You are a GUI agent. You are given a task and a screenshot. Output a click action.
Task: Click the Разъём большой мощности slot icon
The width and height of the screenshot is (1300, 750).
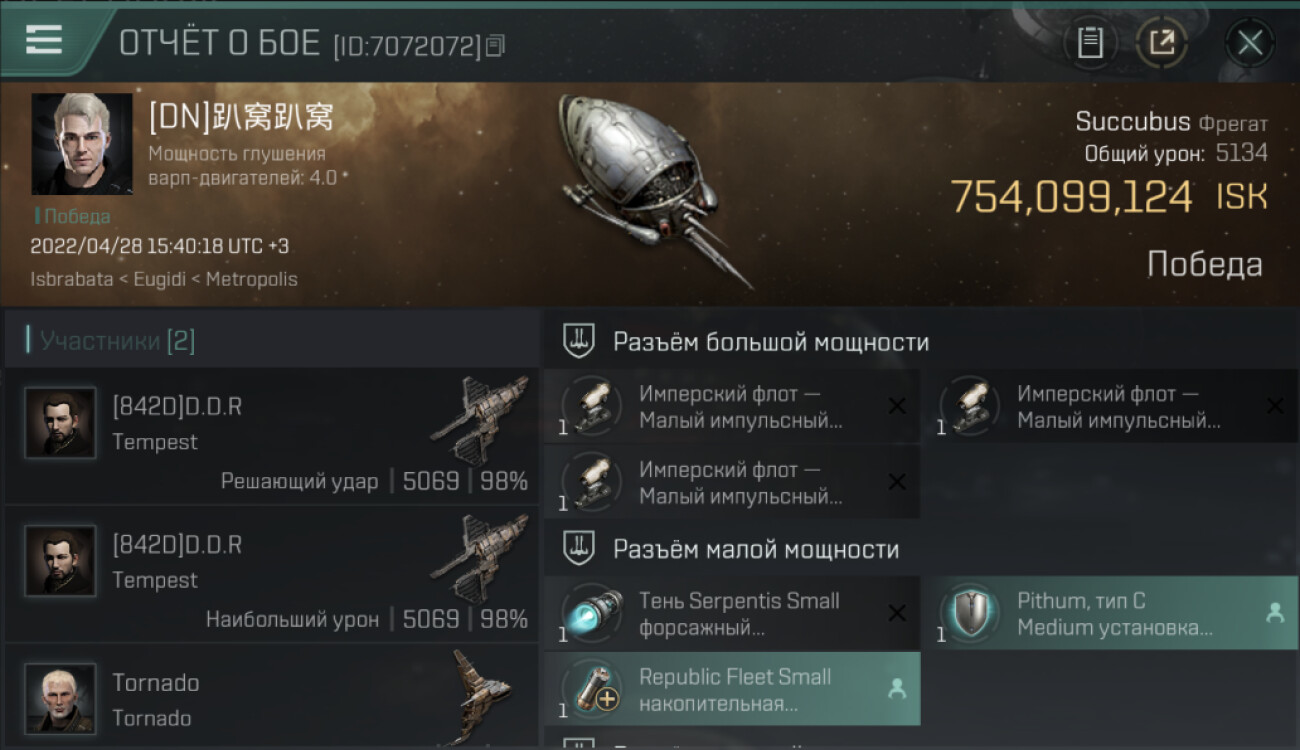579,342
